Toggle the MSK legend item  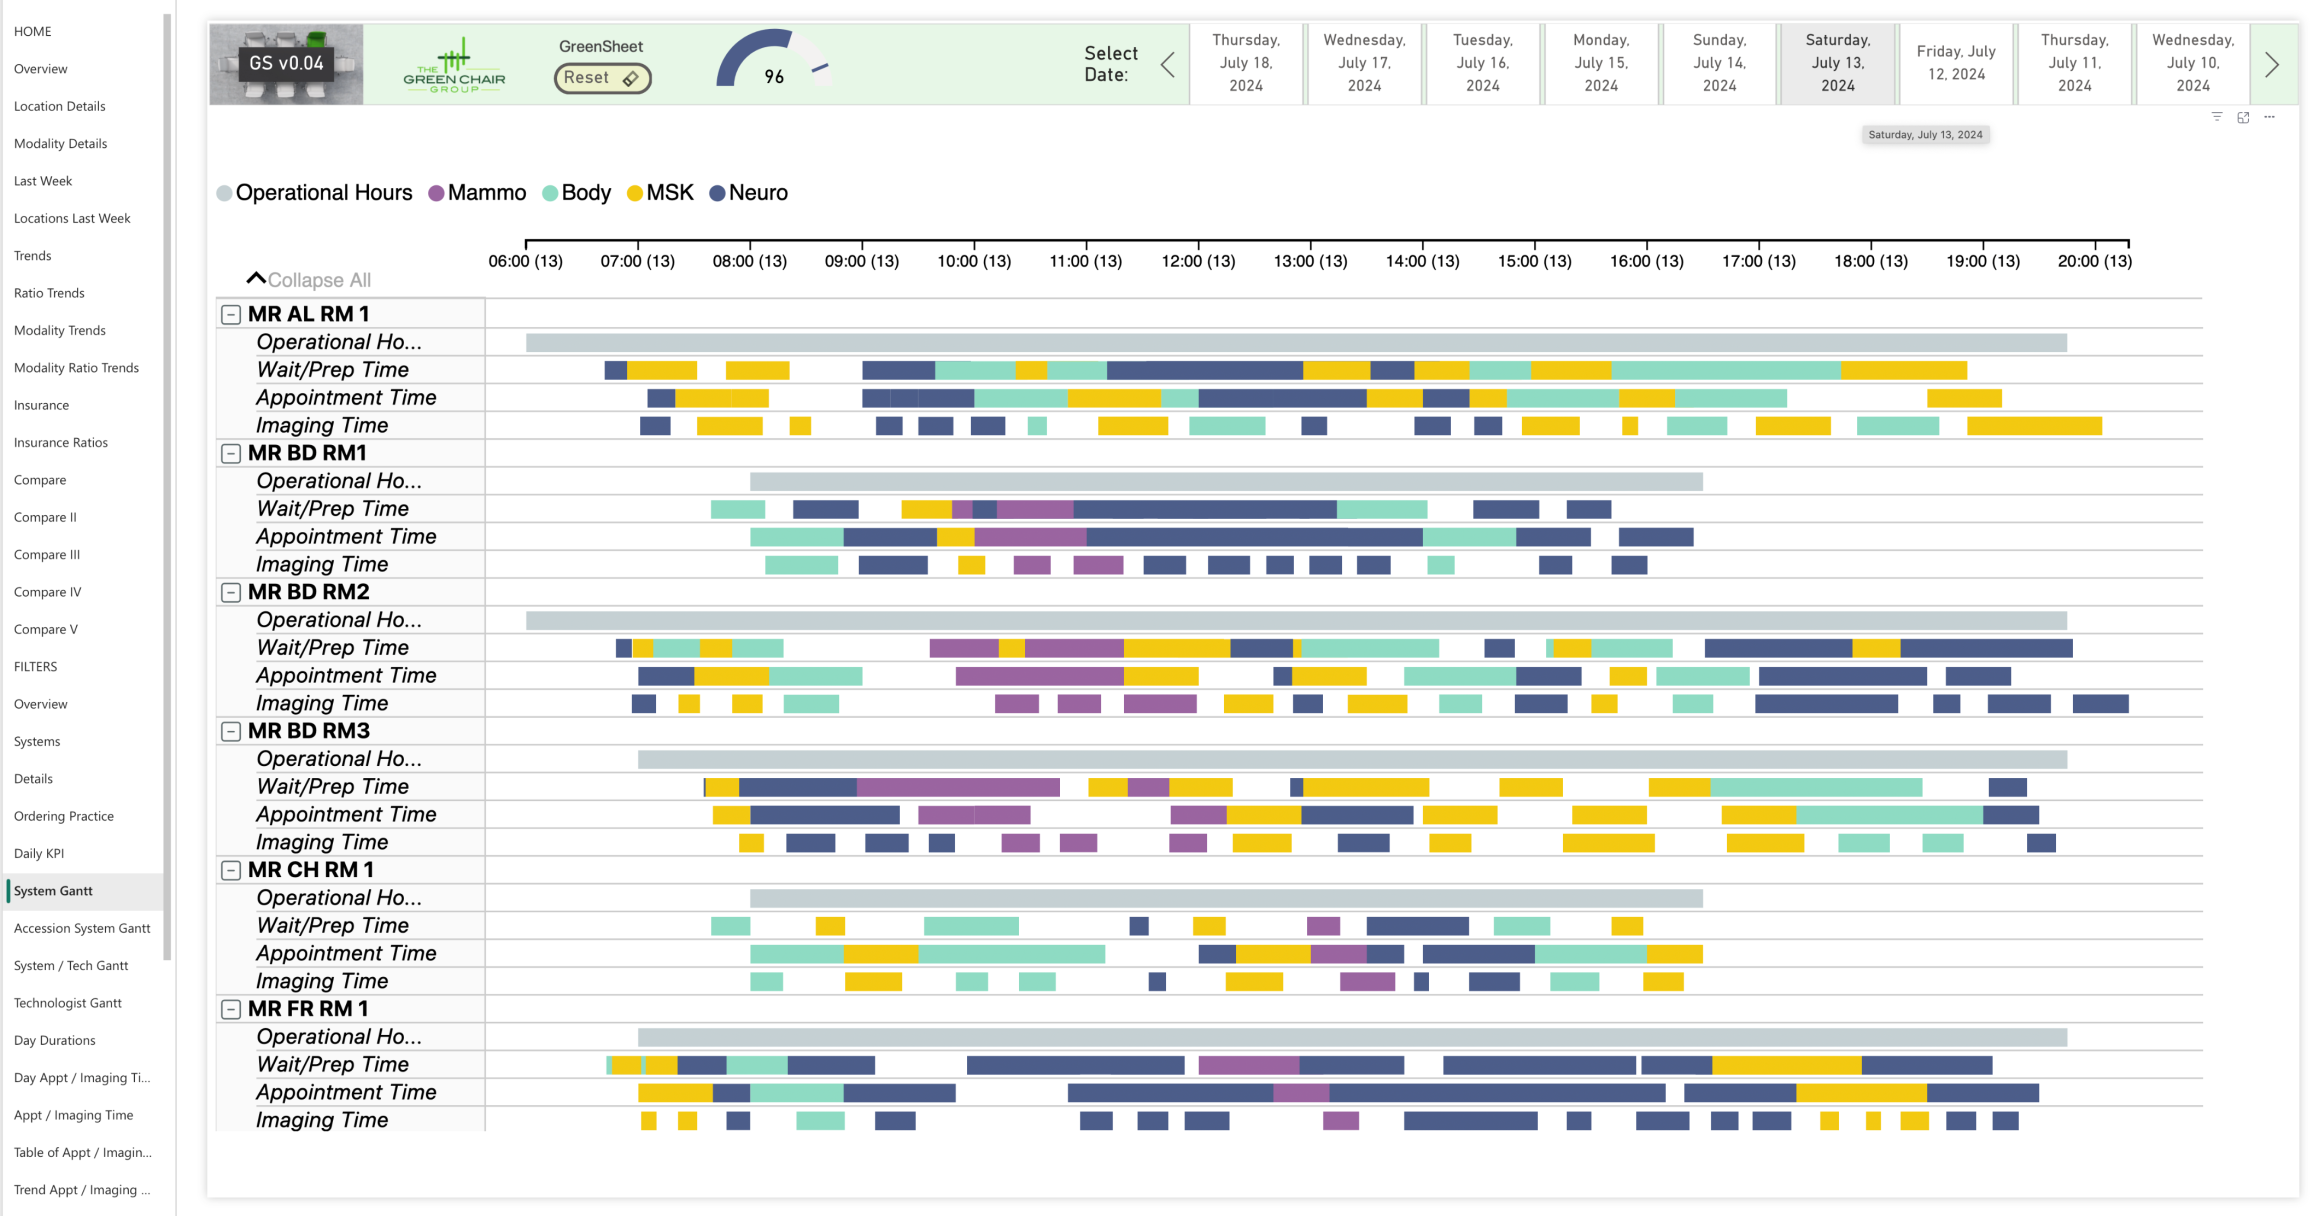click(x=660, y=193)
